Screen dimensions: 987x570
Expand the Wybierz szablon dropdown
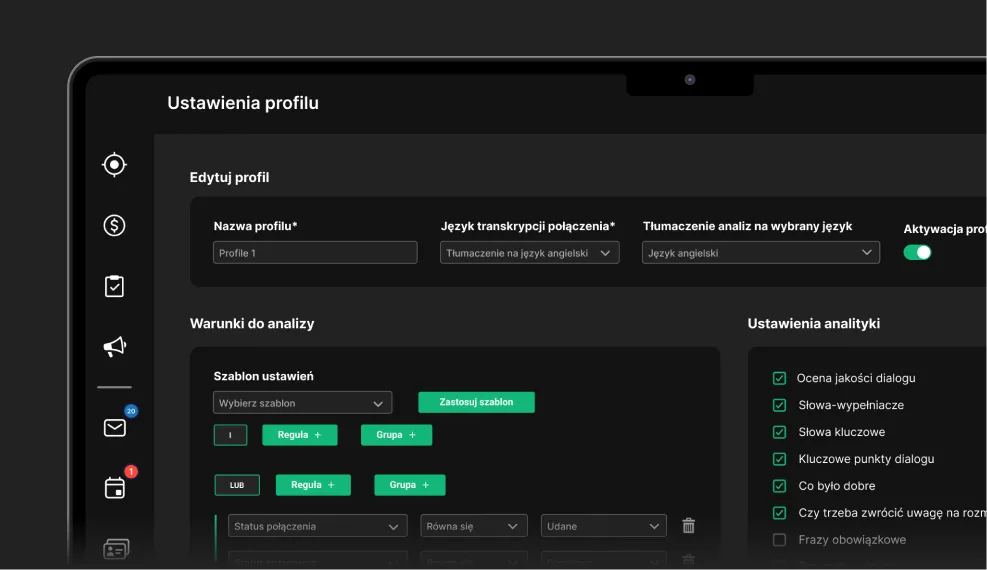point(302,403)
